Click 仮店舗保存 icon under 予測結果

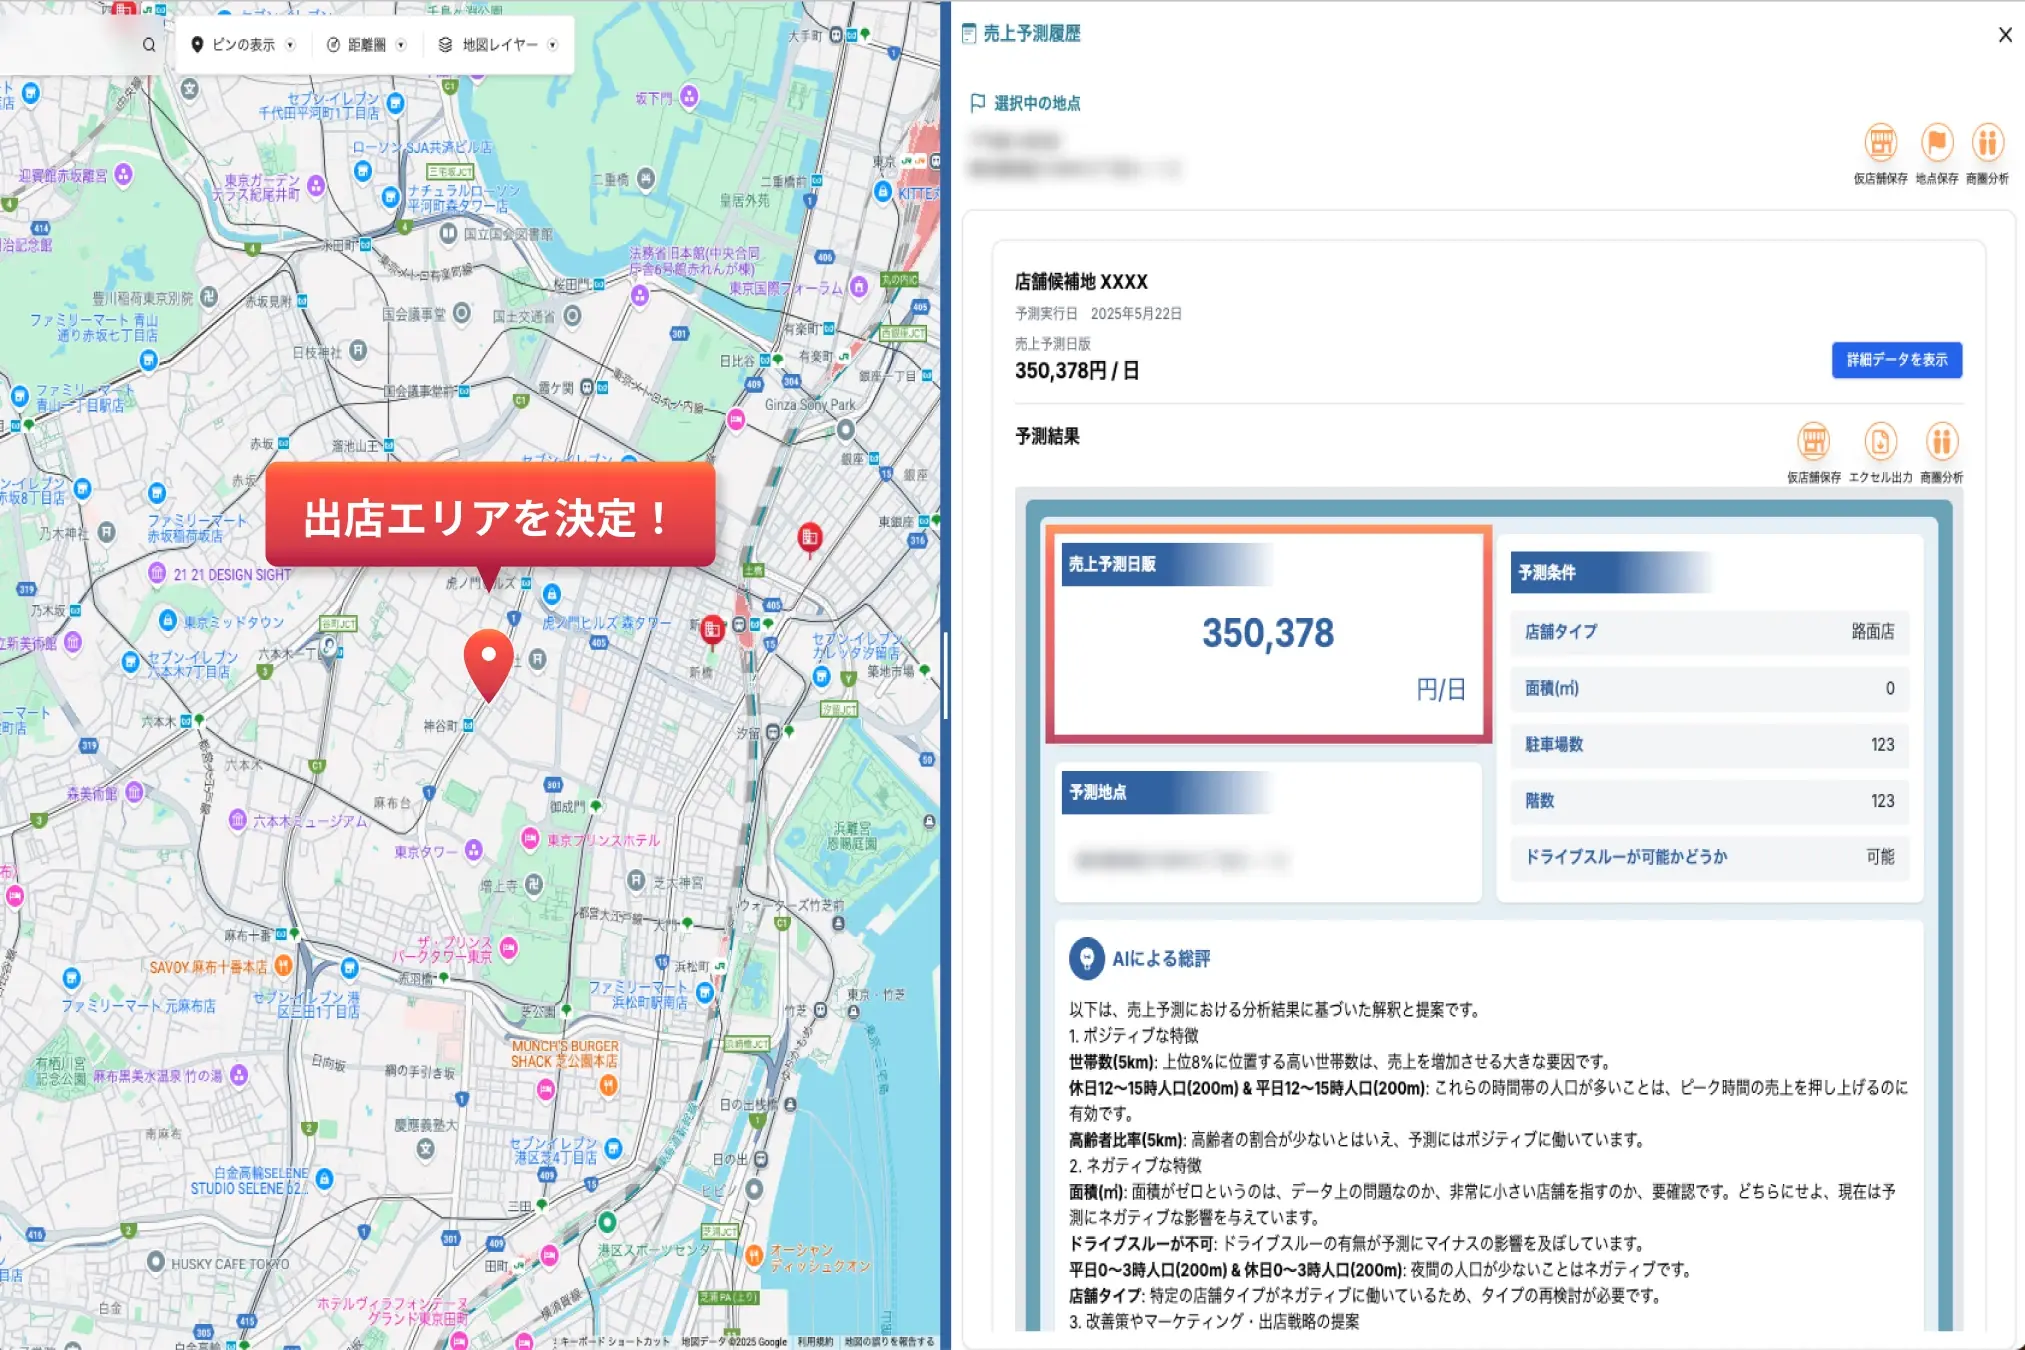click(x=1813, y=441)
